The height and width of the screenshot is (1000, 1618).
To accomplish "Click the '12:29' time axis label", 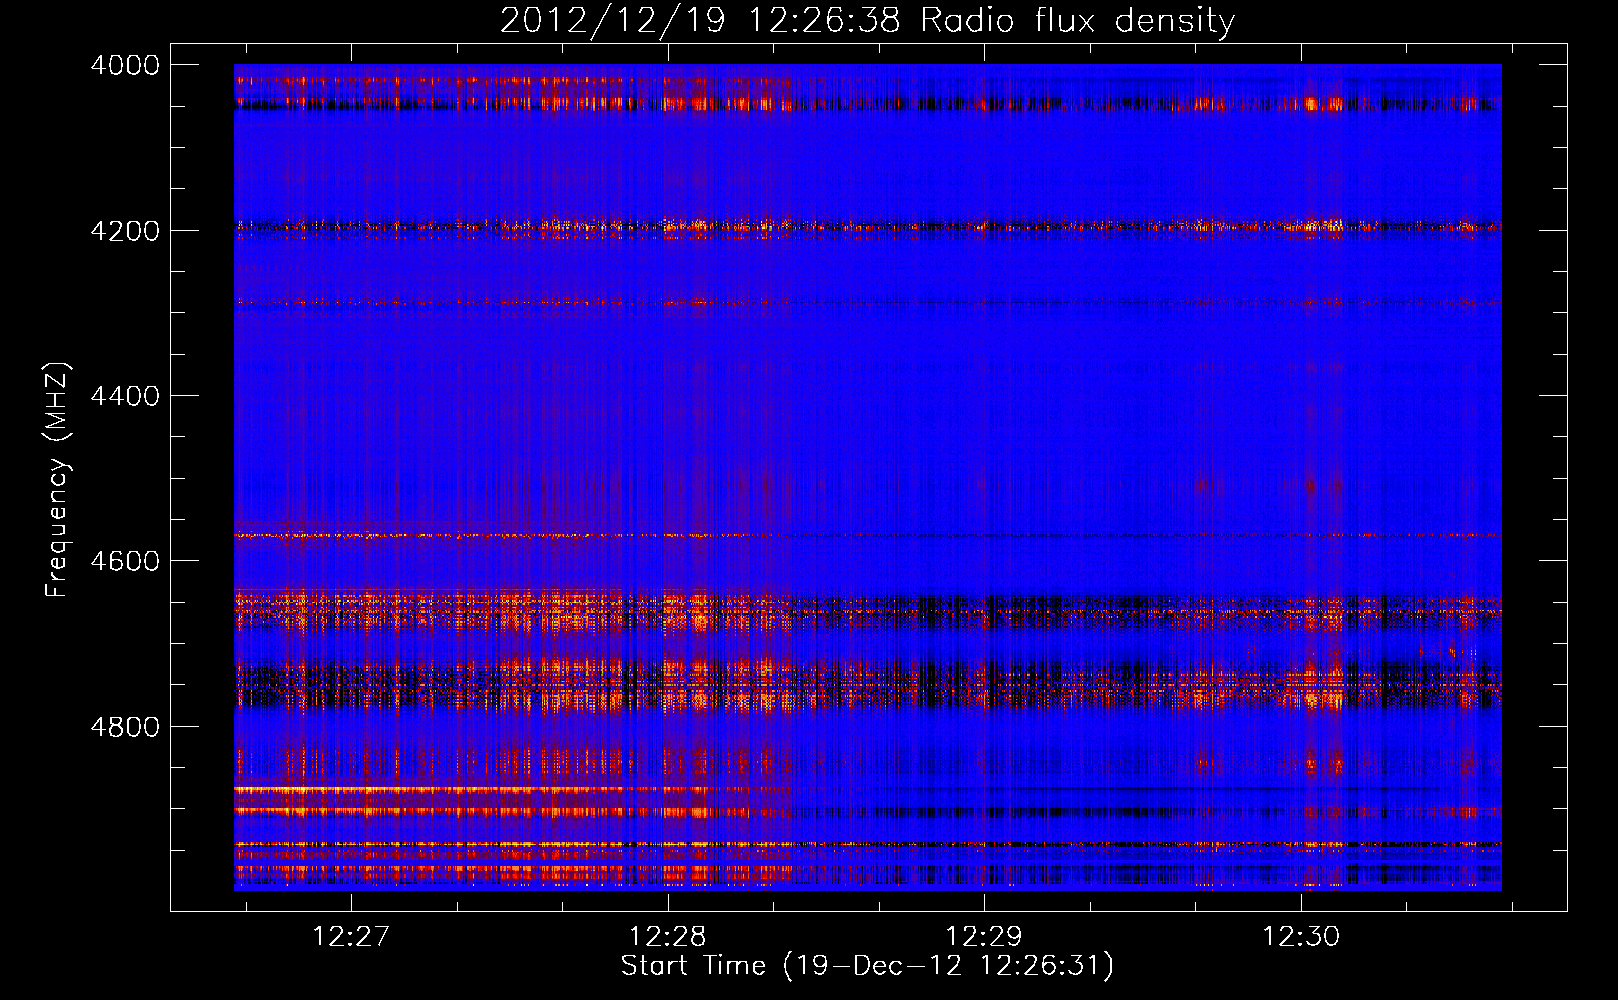I will coord(984,936).
